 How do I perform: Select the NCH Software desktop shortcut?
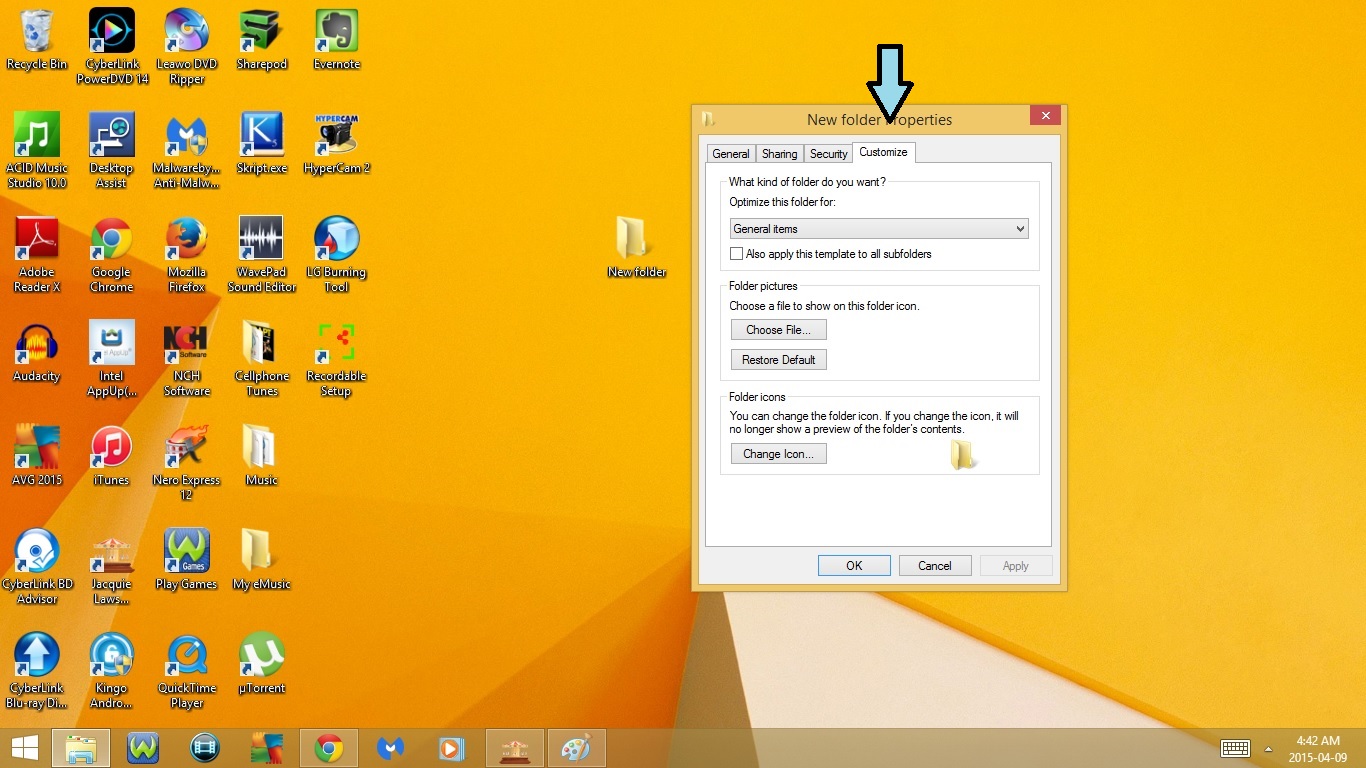[x=187, y=358]
